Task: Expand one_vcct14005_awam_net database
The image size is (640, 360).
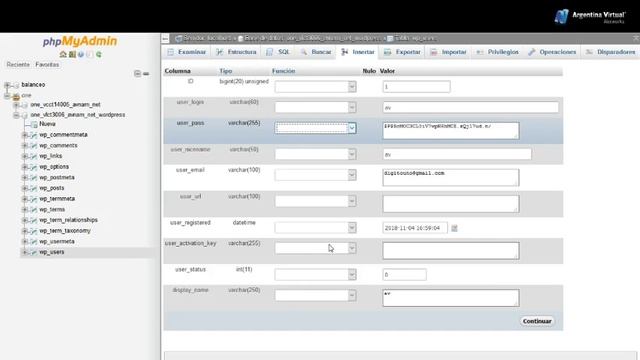Action: [16, 105]
